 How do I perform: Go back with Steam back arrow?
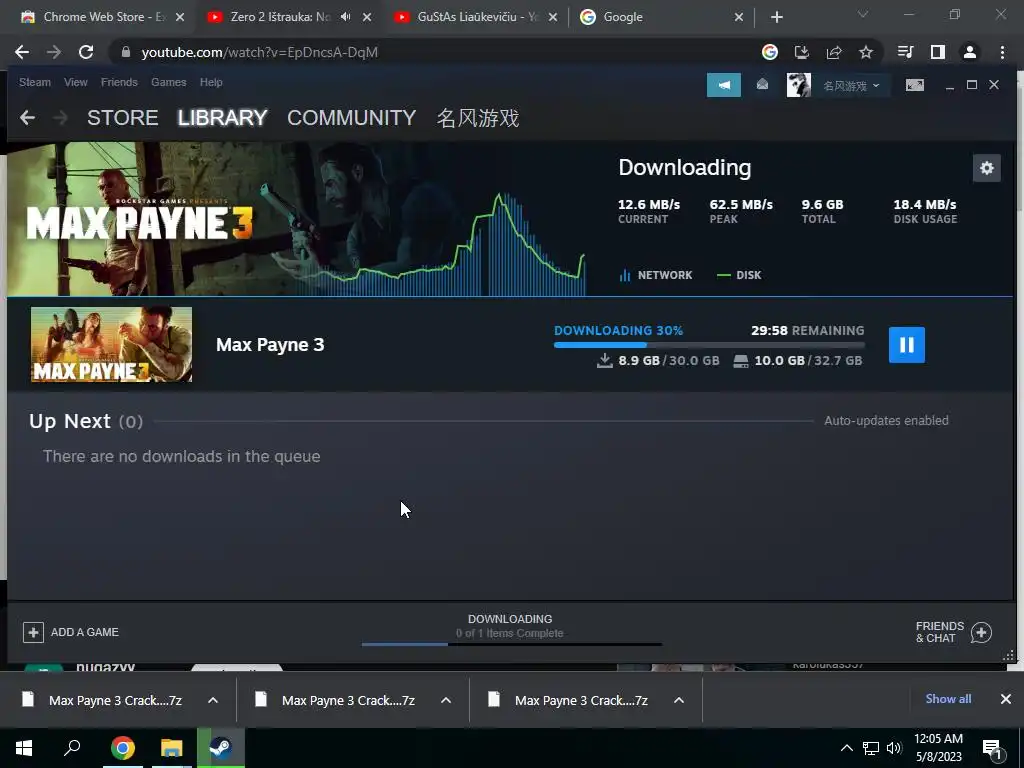pyautogui.click(x=27, y=118)
